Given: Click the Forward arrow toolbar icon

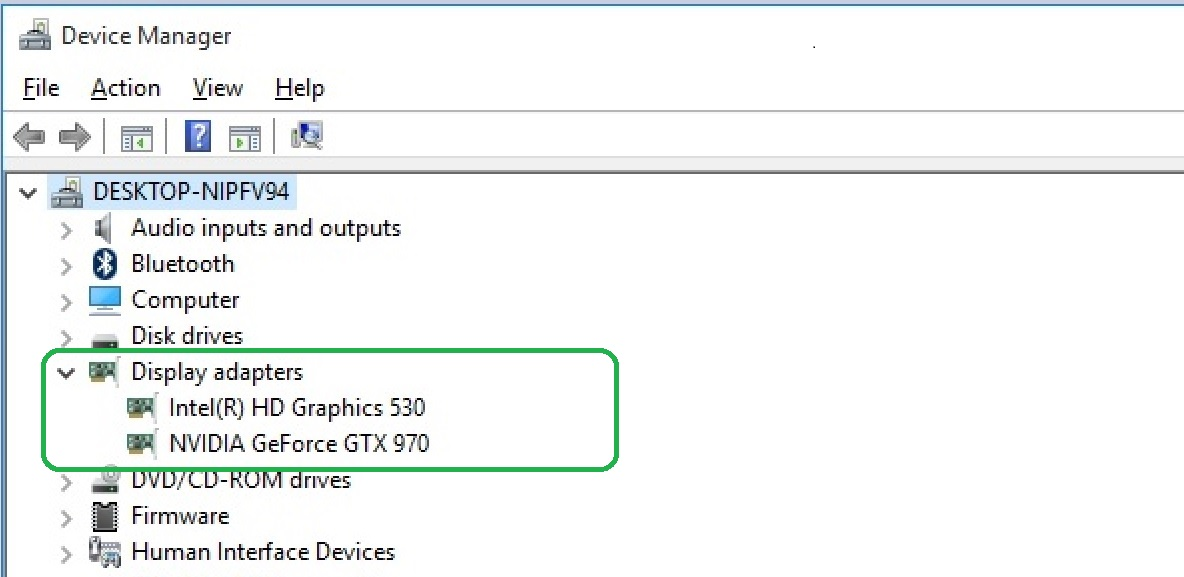Looking at the screenshot, I should tap(75, 136).
